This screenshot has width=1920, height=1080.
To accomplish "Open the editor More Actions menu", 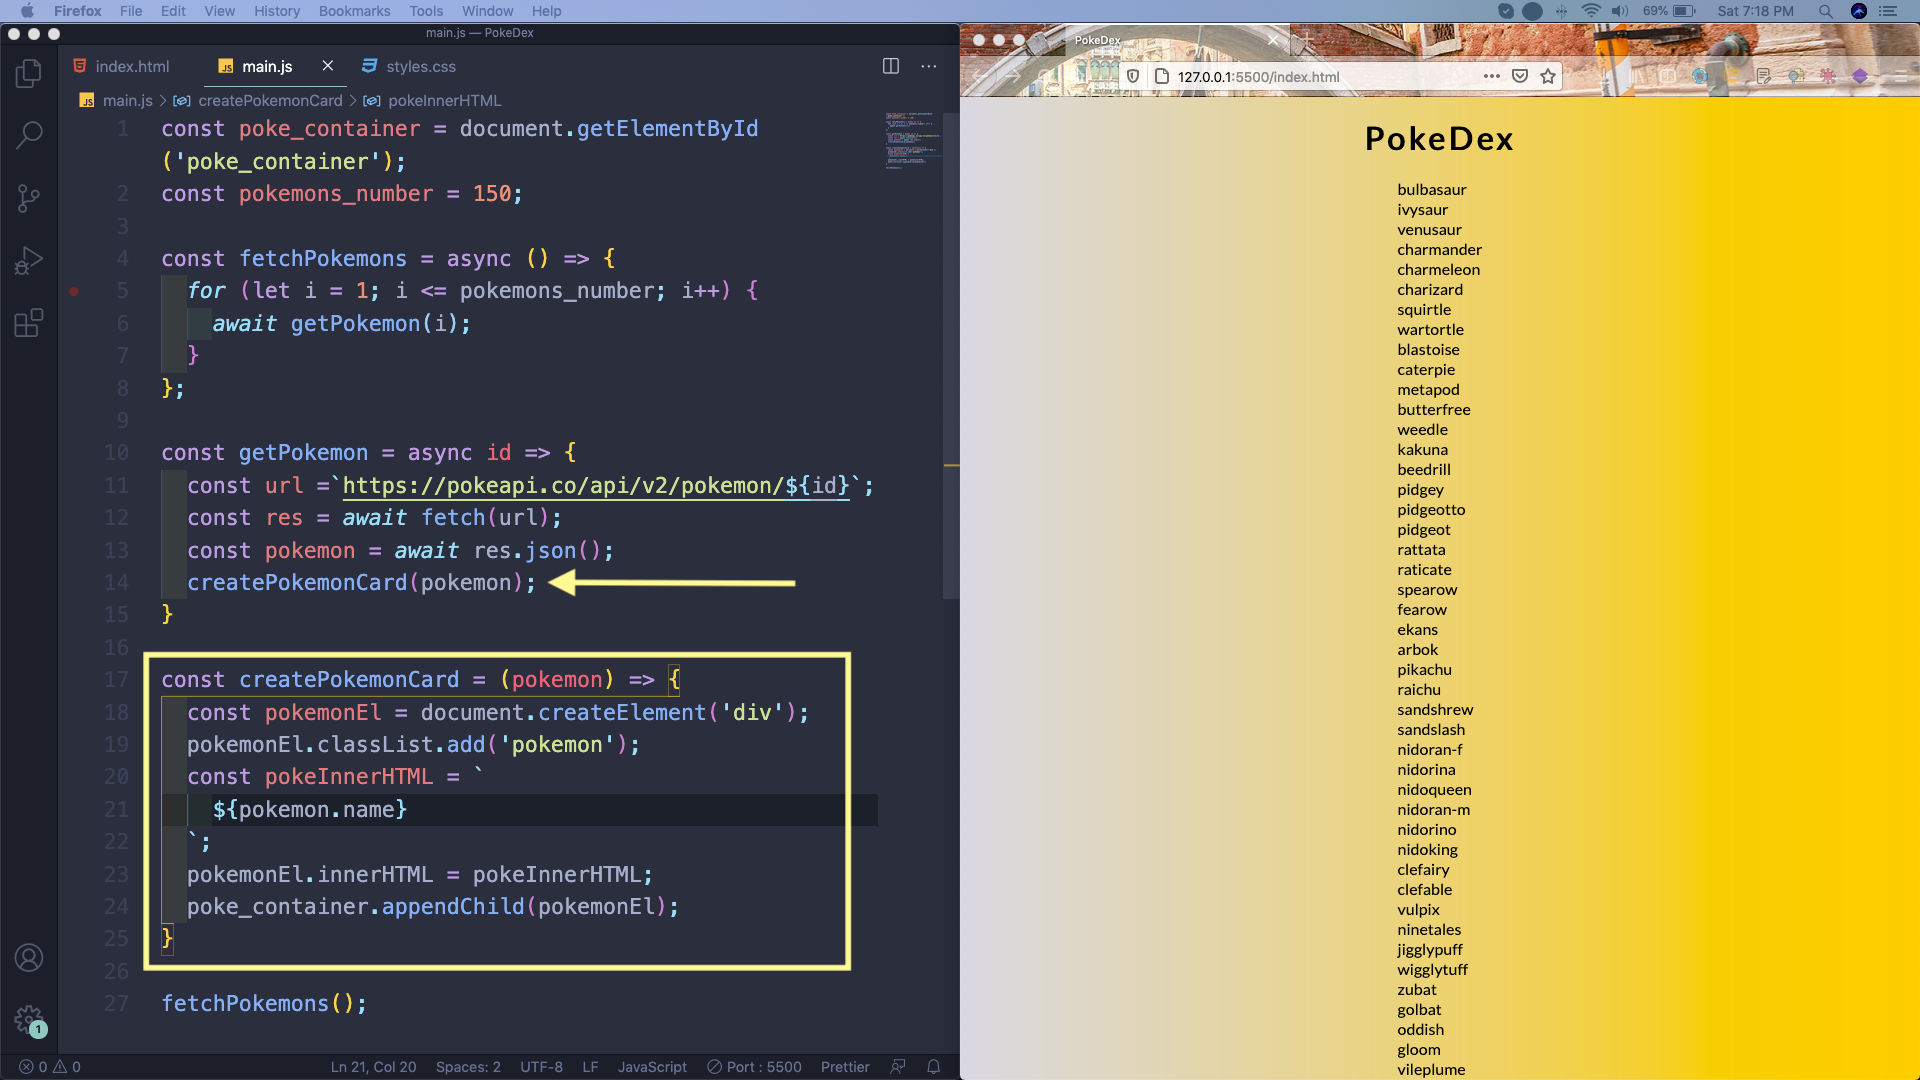I will point(929,66).
